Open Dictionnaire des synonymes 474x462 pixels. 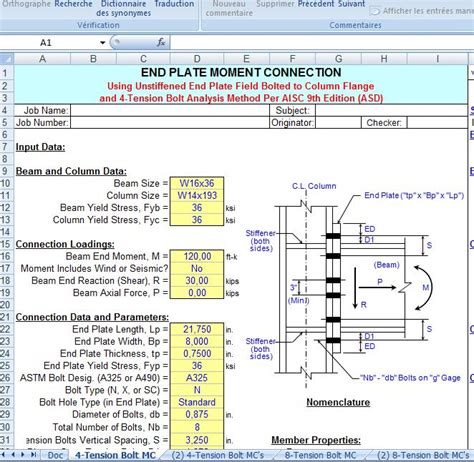click(x=123, y=9)
